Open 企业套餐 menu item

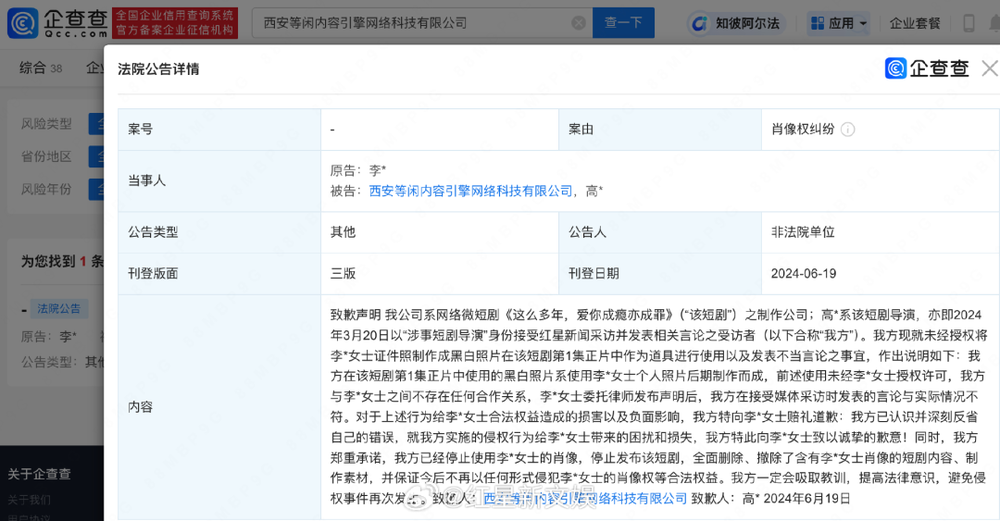pos(915,24)
